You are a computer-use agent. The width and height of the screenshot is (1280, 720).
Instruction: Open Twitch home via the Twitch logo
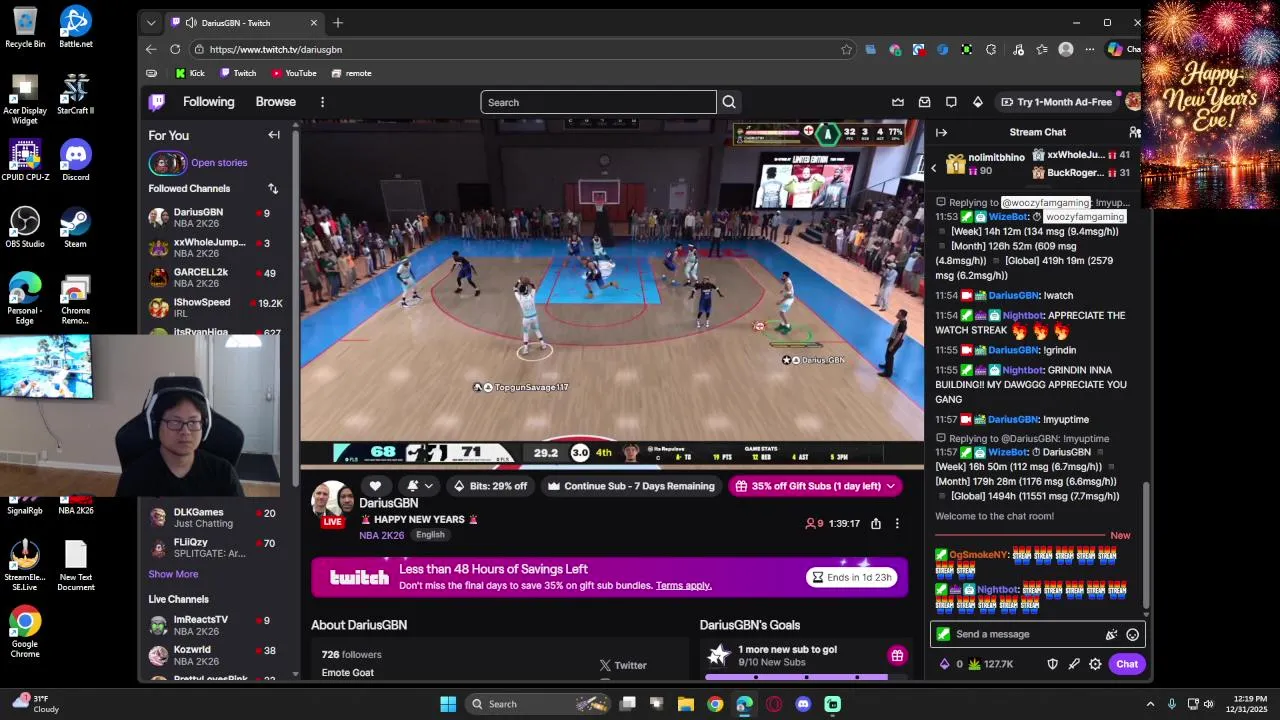(157, 102)
